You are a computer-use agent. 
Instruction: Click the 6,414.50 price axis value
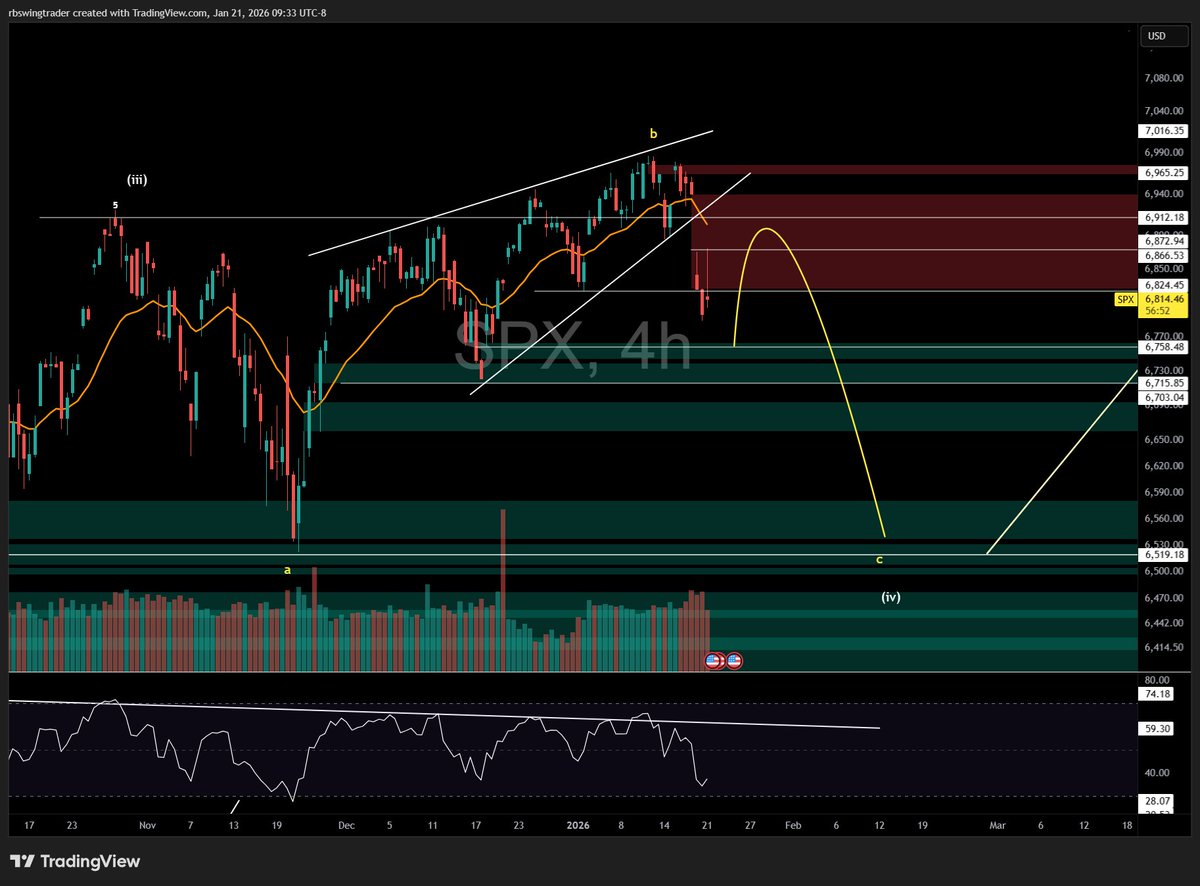tap(1166, 648)
